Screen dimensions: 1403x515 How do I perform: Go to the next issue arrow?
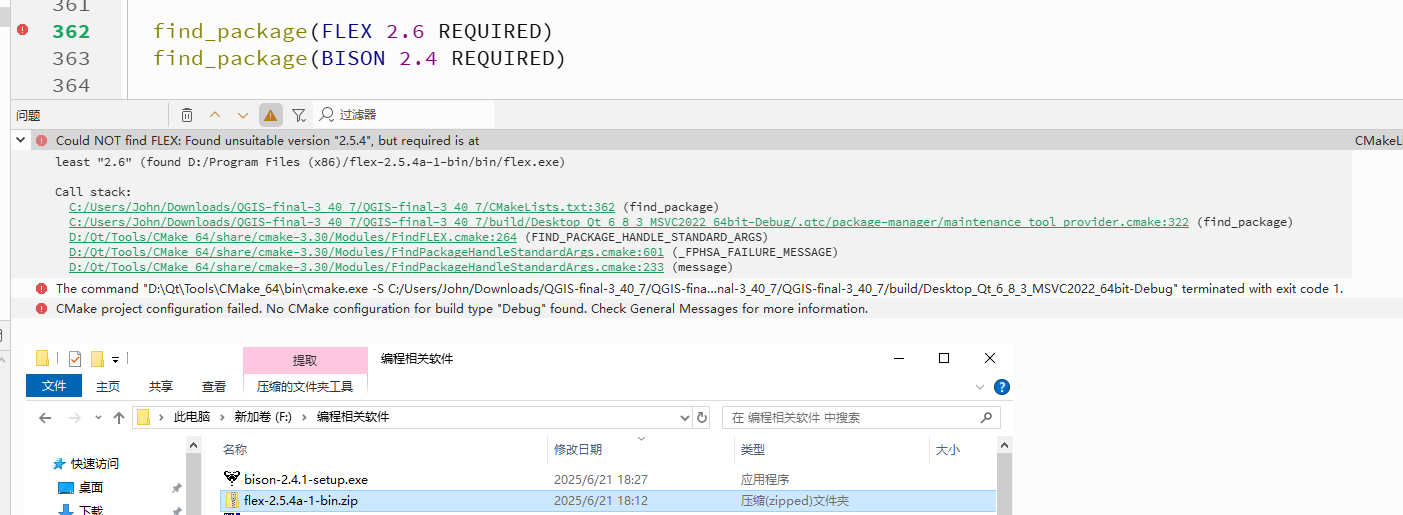(x=243, y=115)
